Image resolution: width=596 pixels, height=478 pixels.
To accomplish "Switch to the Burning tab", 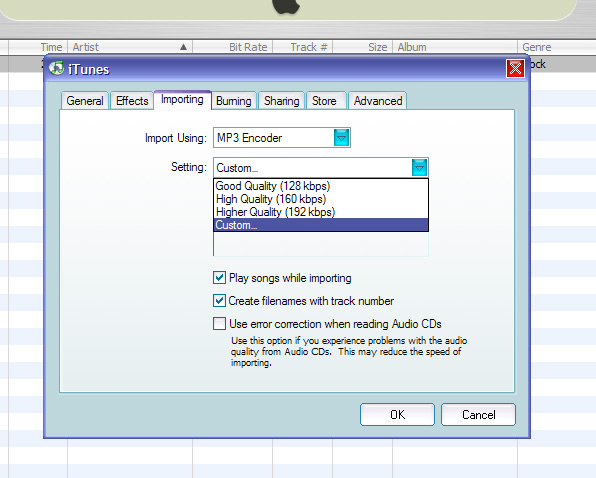I will (x=234, y=101).
